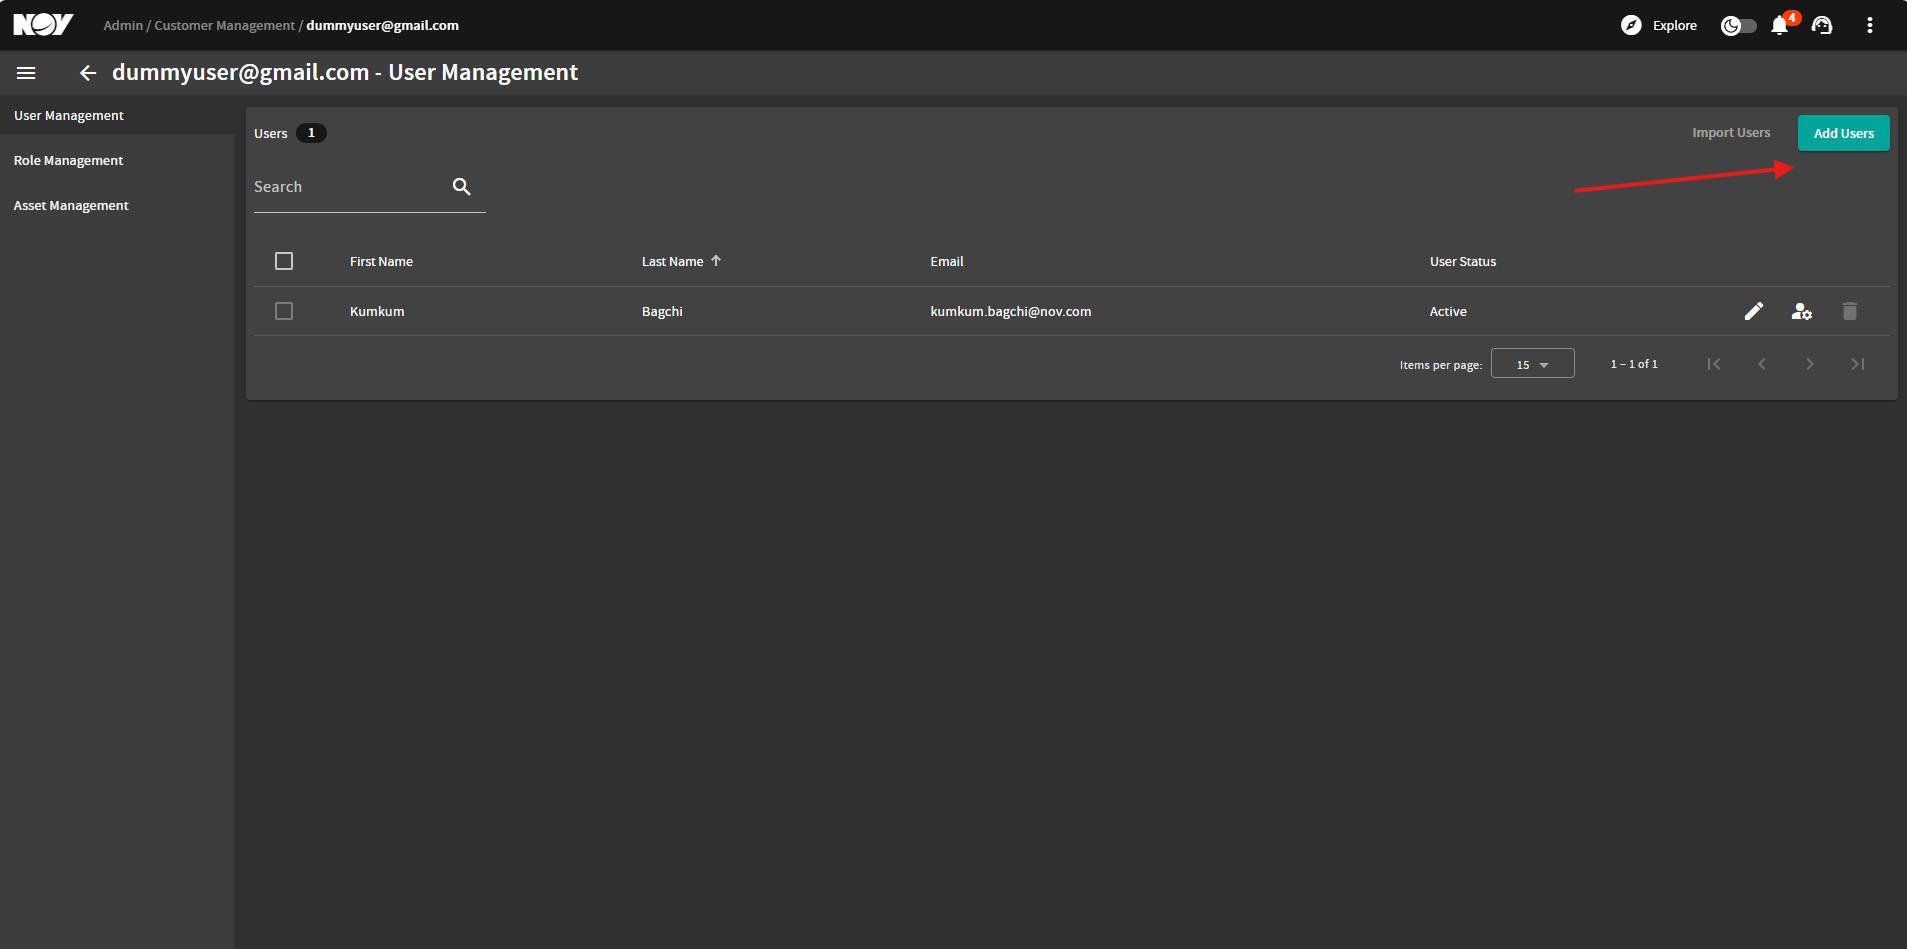
Task: Edit user Kumkum with pencil icon
Action: 1754,311
